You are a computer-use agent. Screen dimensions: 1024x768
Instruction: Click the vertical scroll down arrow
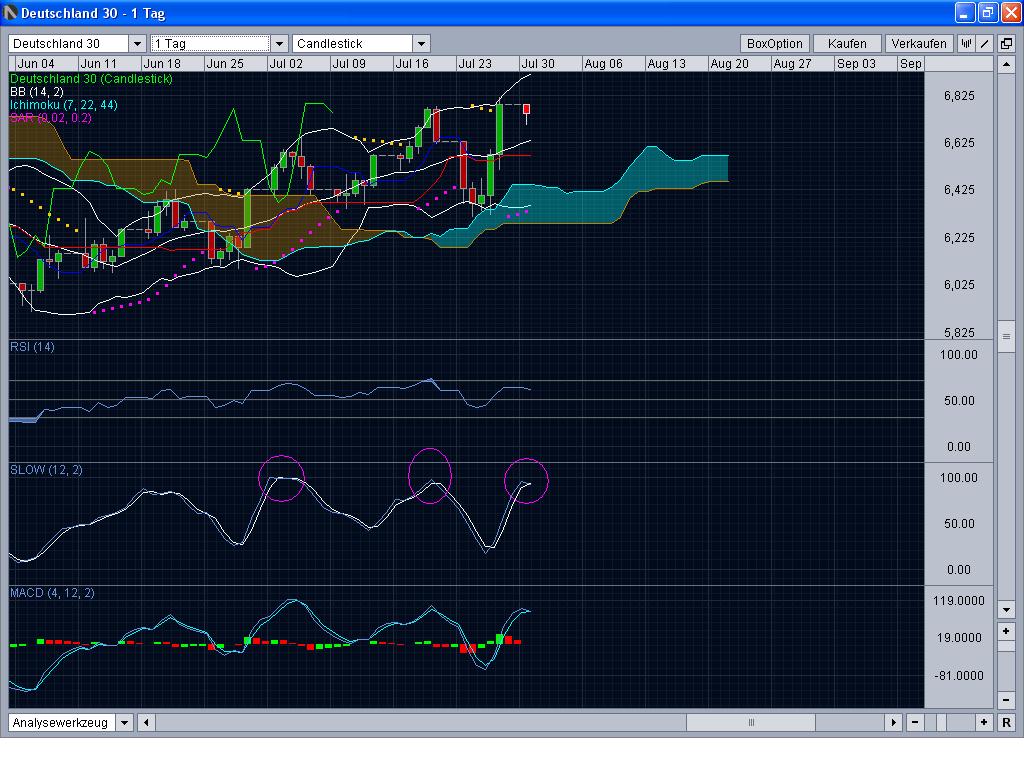click(1006, 610)
